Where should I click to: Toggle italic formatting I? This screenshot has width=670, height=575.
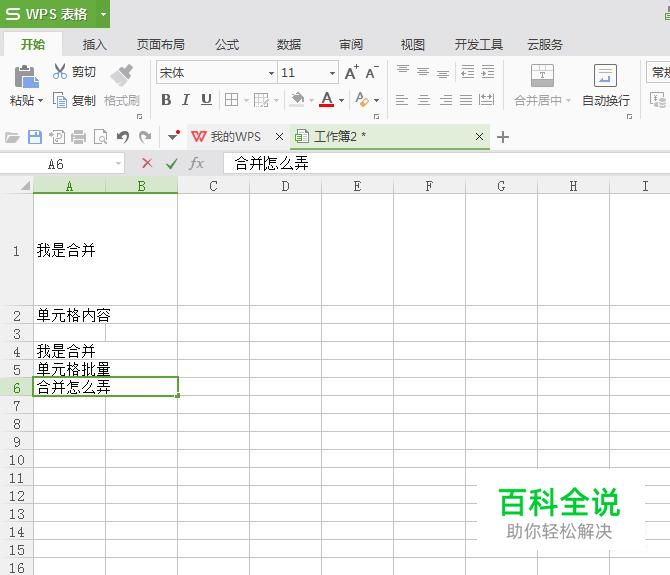coord(185,100)
